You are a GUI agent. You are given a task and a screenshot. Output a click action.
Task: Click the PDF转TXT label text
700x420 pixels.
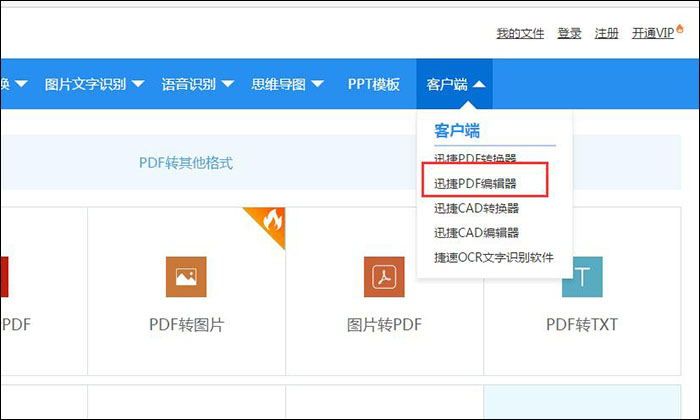pyautogui.click(x=582, y=324)
